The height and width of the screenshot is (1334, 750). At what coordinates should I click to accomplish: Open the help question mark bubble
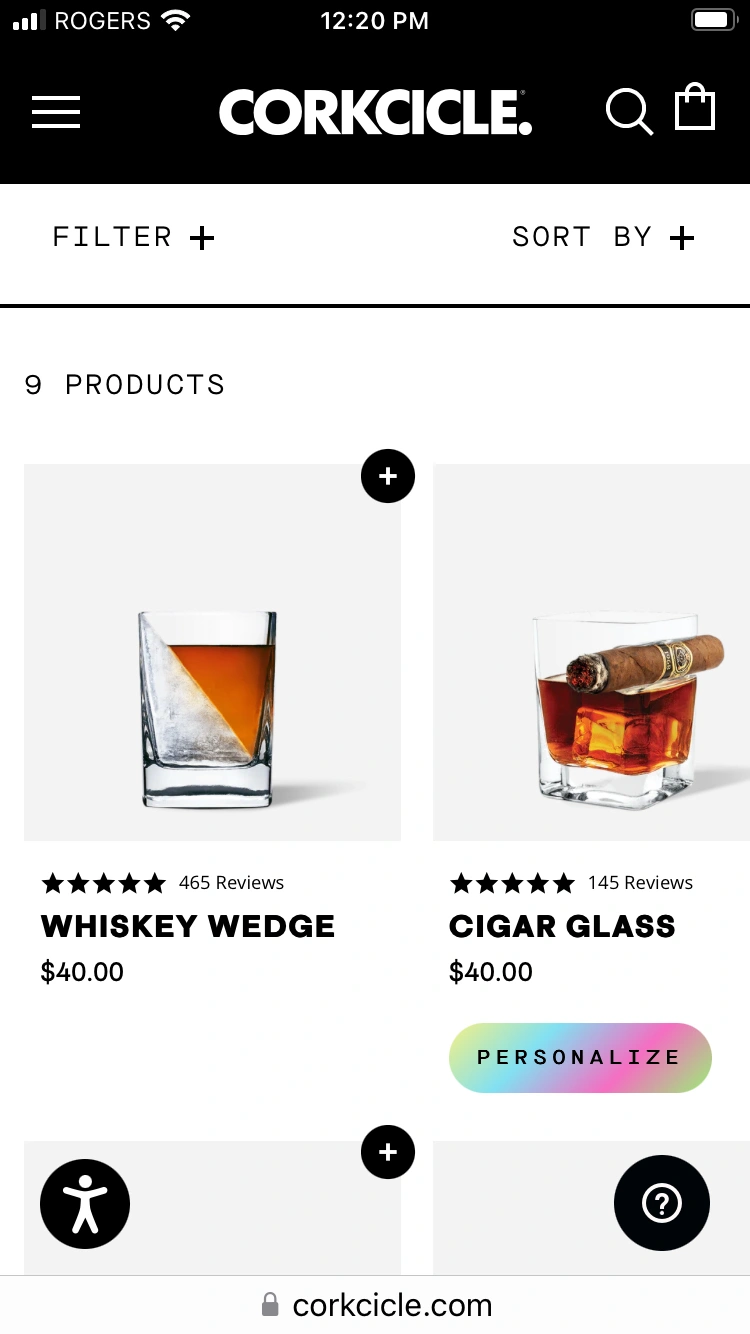click(661, 1203)
